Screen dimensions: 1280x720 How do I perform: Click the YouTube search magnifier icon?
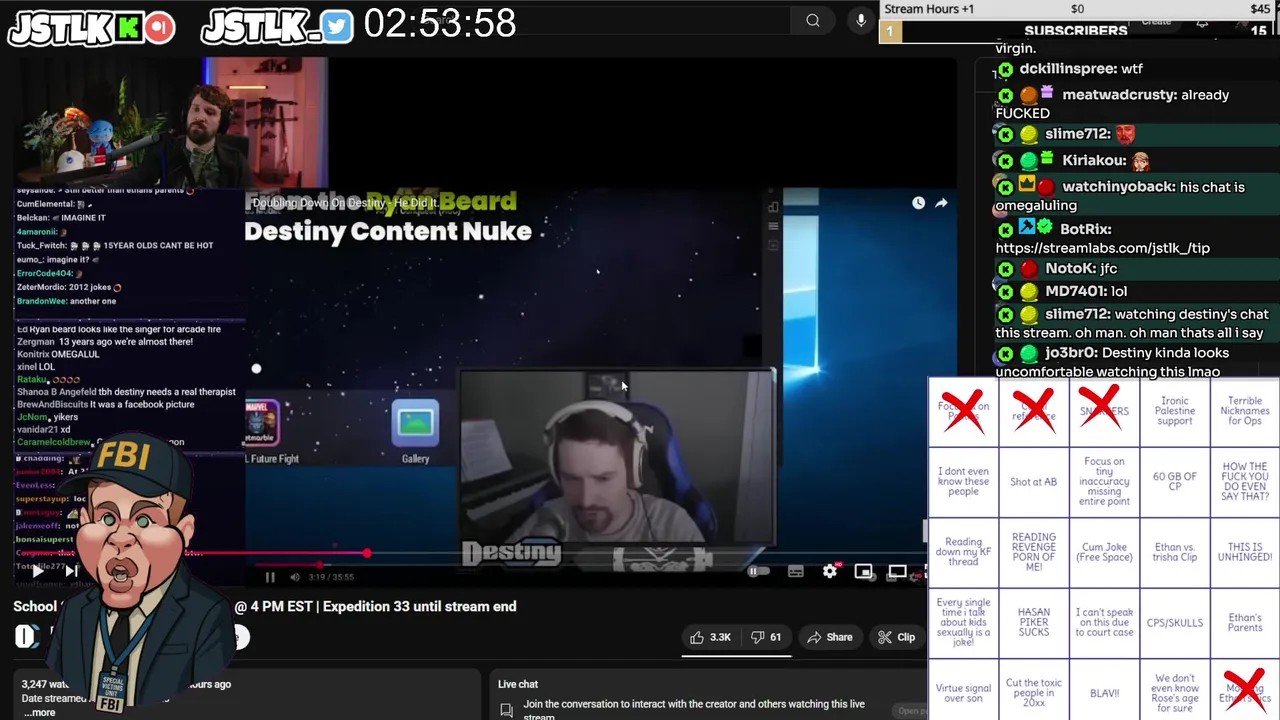pos(813,20)
